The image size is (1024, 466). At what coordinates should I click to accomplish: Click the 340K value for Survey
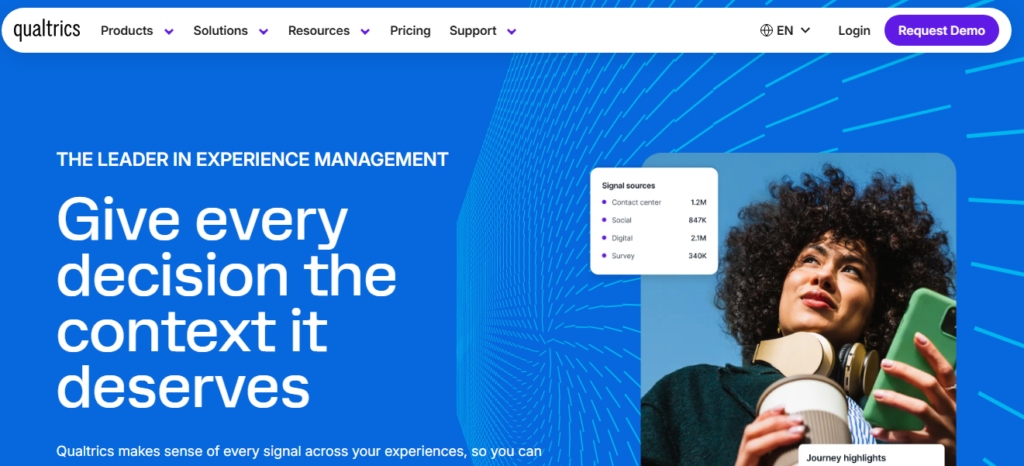coord(697,256)
